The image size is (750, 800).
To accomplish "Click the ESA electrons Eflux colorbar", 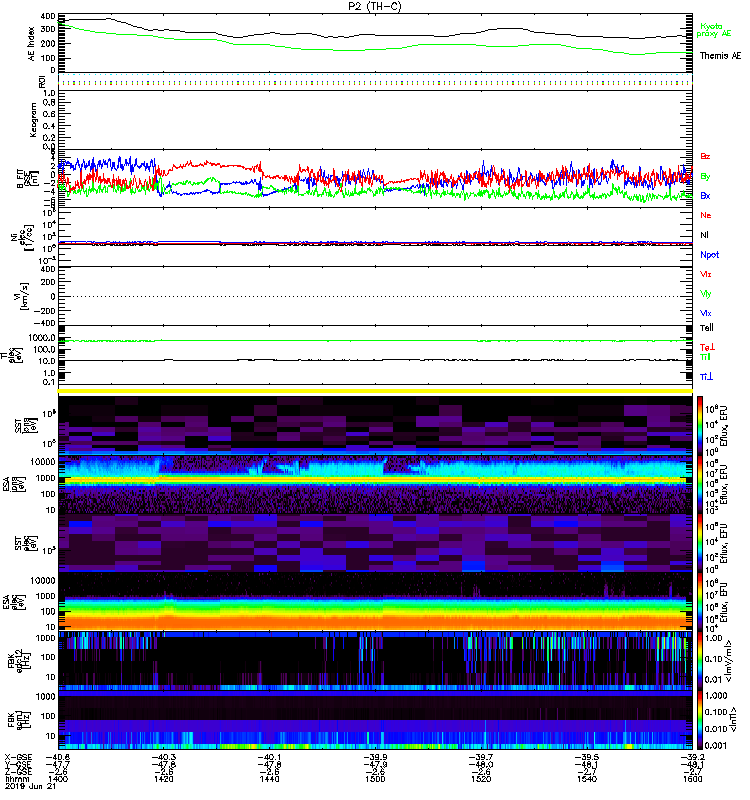I will pos(700,602).
